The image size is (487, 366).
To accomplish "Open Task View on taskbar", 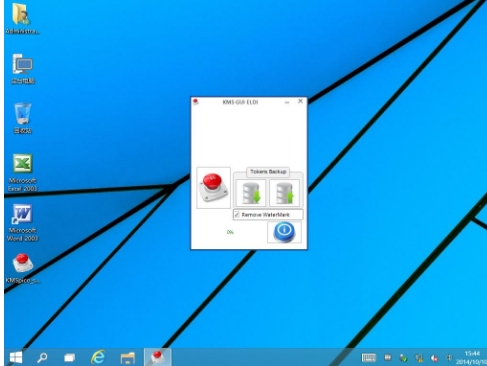I will coord(69,357).
